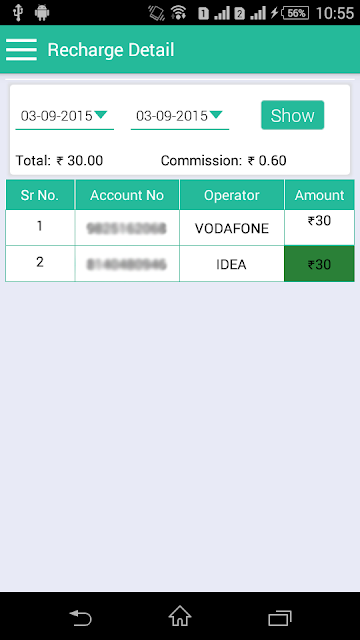Tap the USB connection status icon
Screen dimensions: 360x640
18,13
